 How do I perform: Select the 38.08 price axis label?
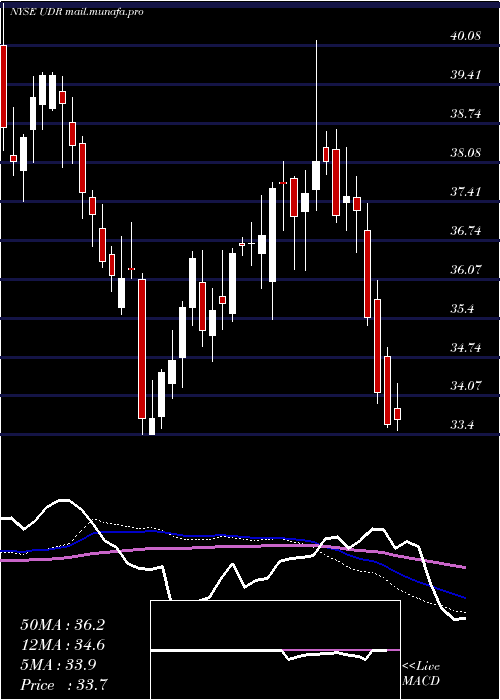coord(466,153)
